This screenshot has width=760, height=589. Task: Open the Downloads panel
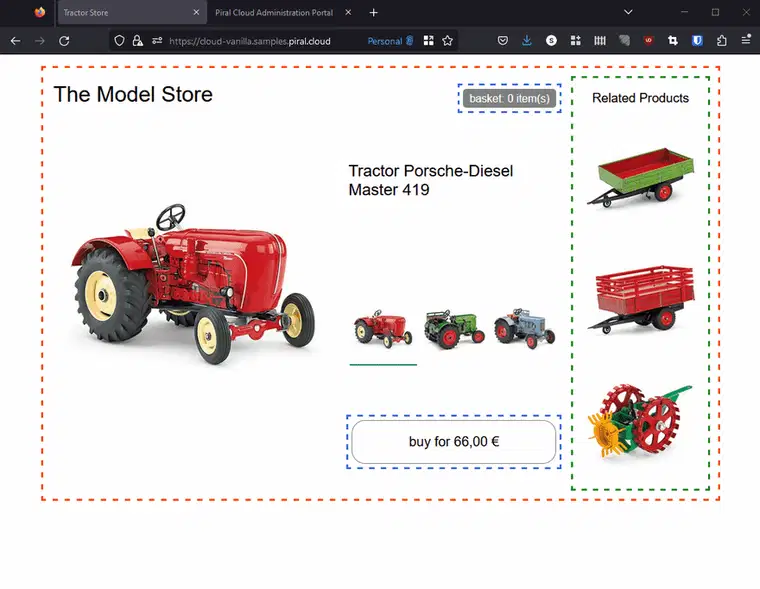(527, 41)
